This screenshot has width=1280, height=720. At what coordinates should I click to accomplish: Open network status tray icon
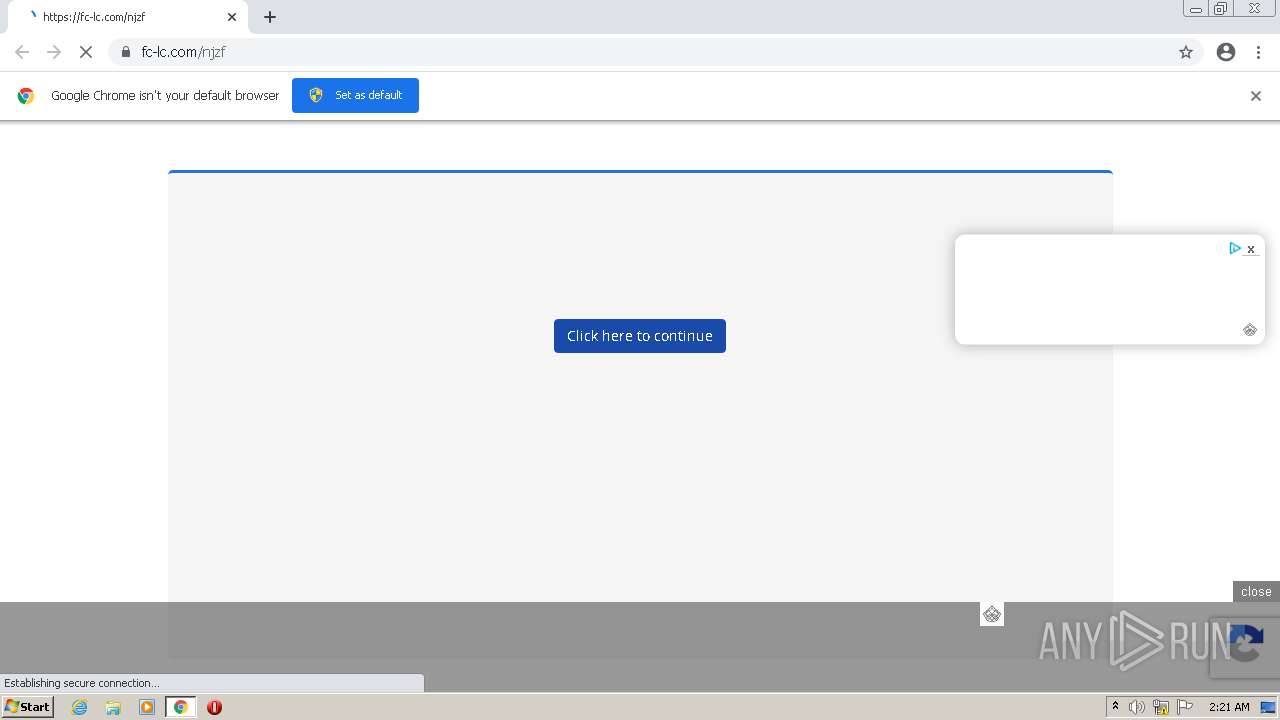coord(1161,707)
